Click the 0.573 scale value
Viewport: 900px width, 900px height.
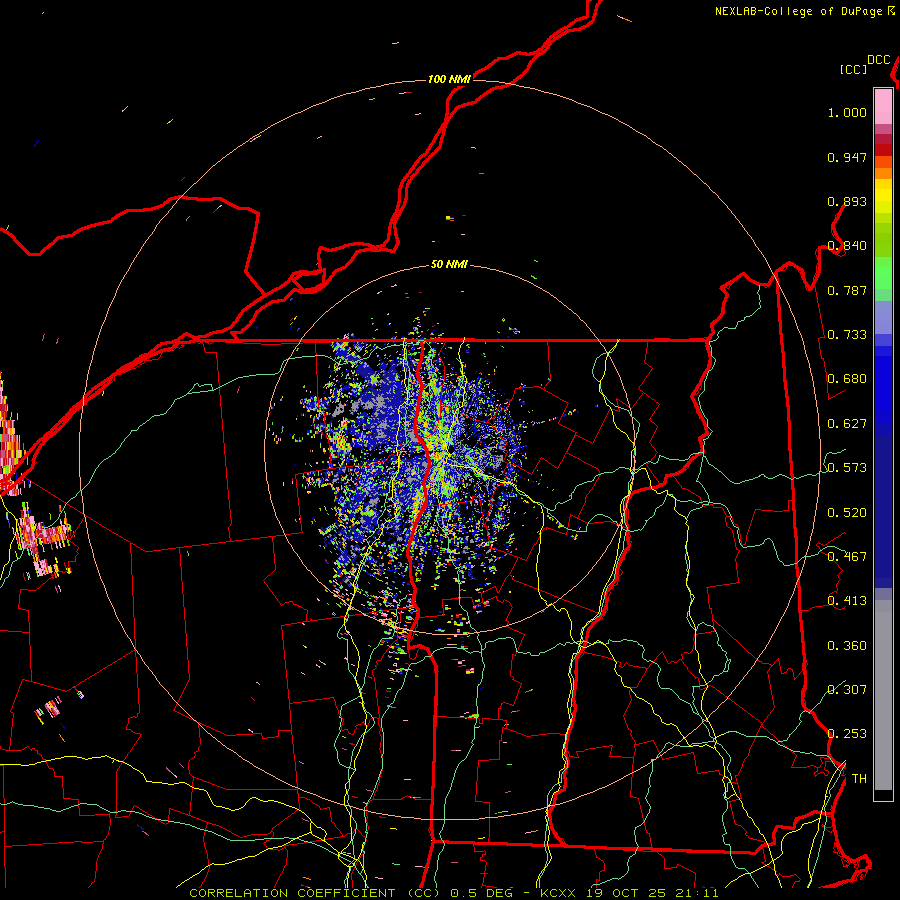click(847, 468)
